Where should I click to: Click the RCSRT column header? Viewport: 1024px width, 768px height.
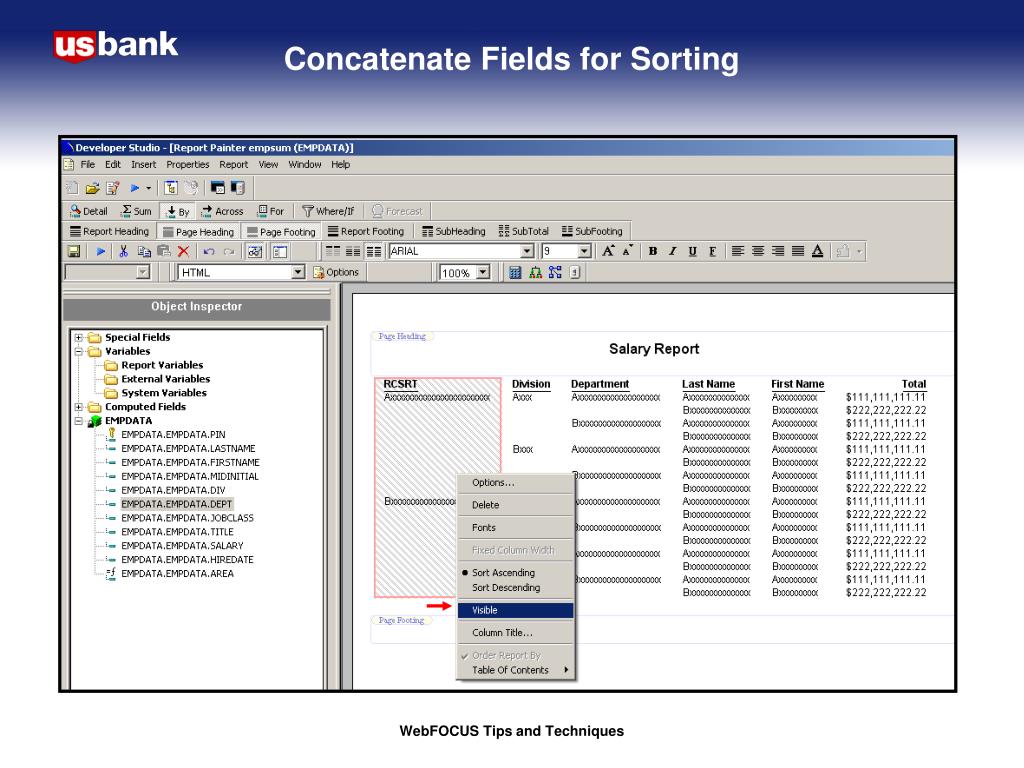pyautogui.click(x=400, y=384)
